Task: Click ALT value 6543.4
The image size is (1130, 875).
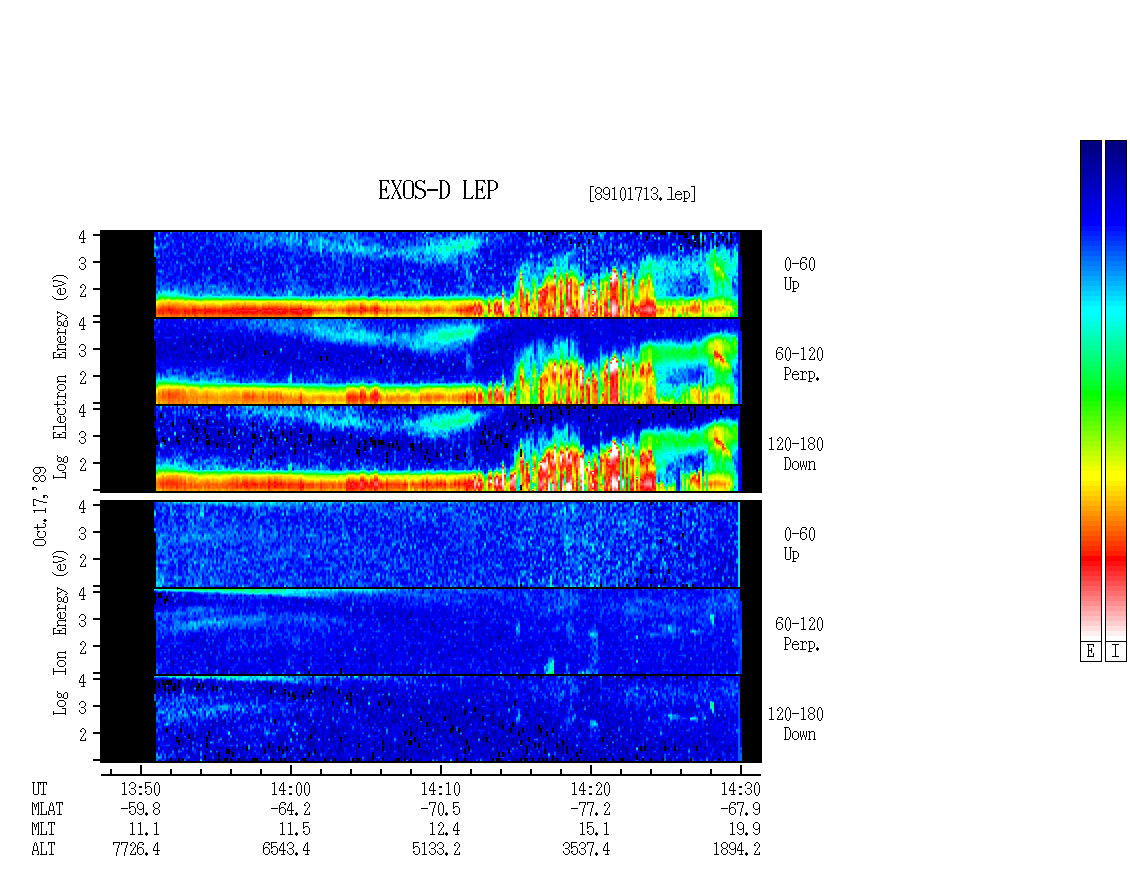Action: [x=286, y=850]
